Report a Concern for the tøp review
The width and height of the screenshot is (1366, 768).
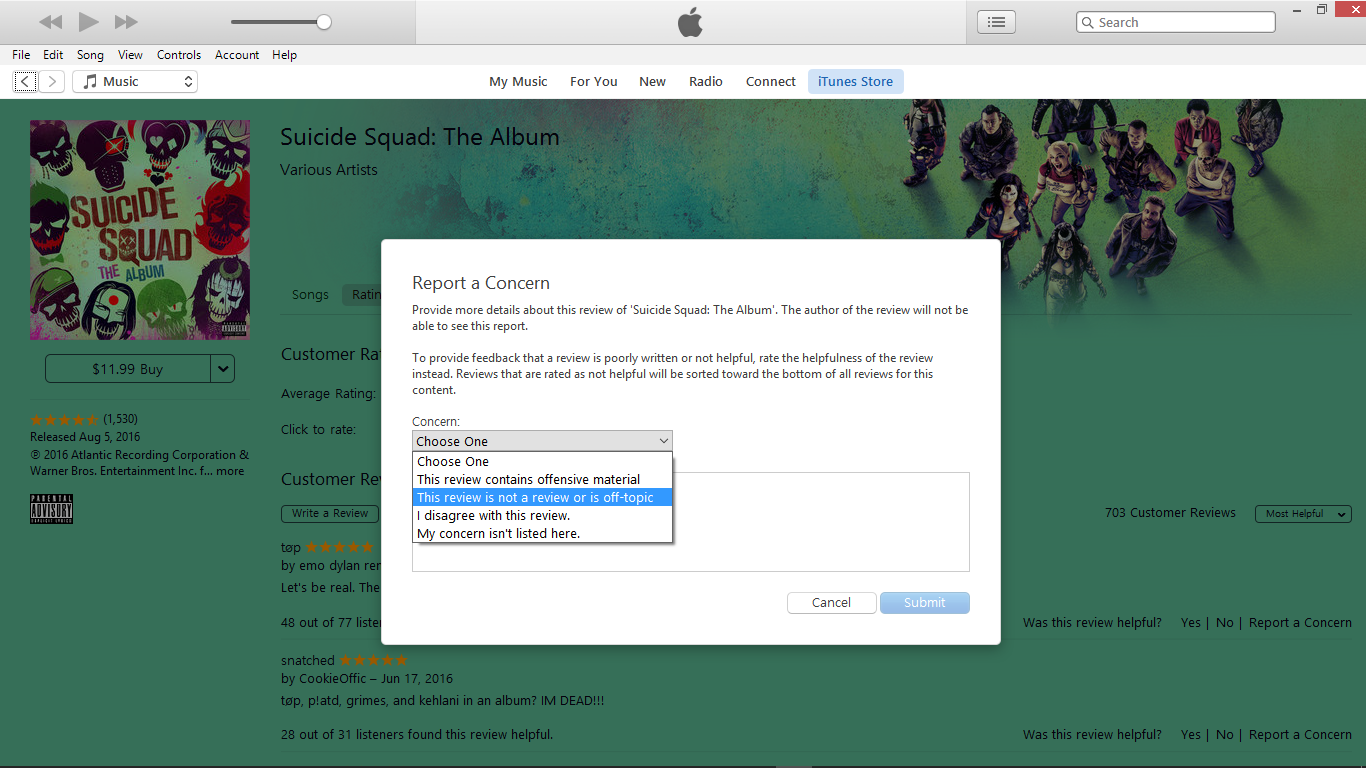[1300, 622]
